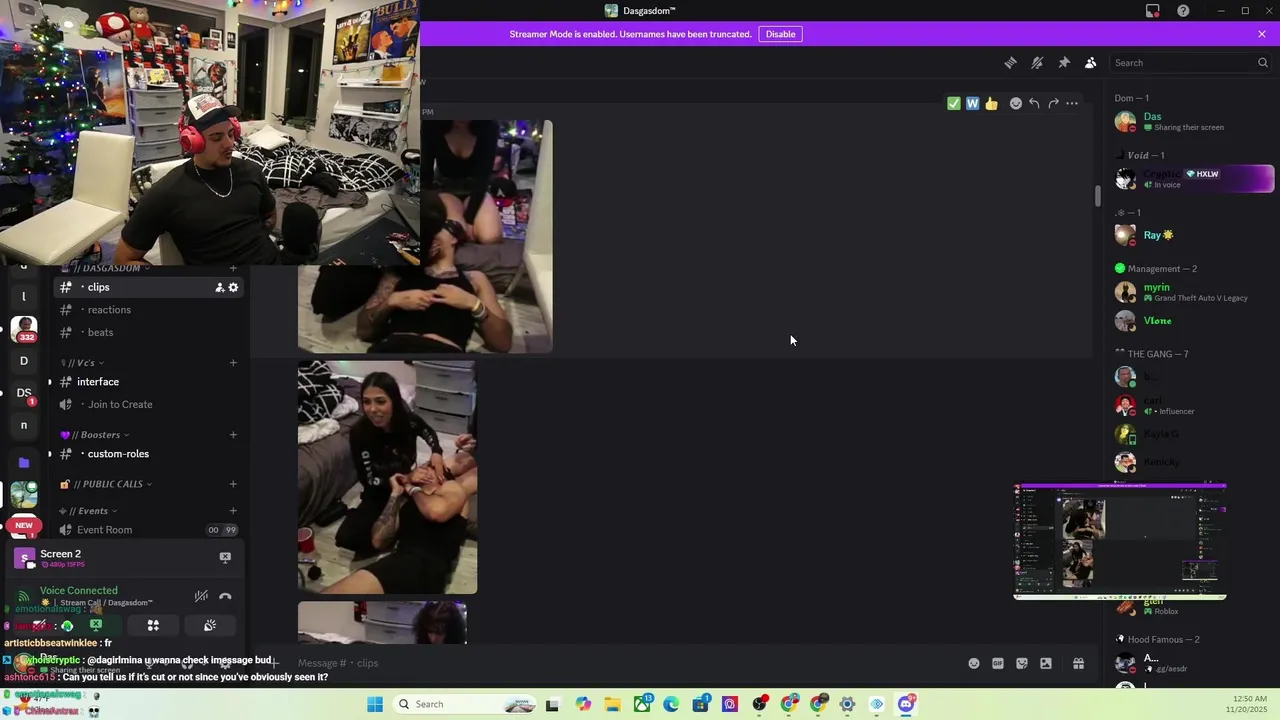Click Create Invite icon for clips channel
1280x720 pixels.
[219, 287]
